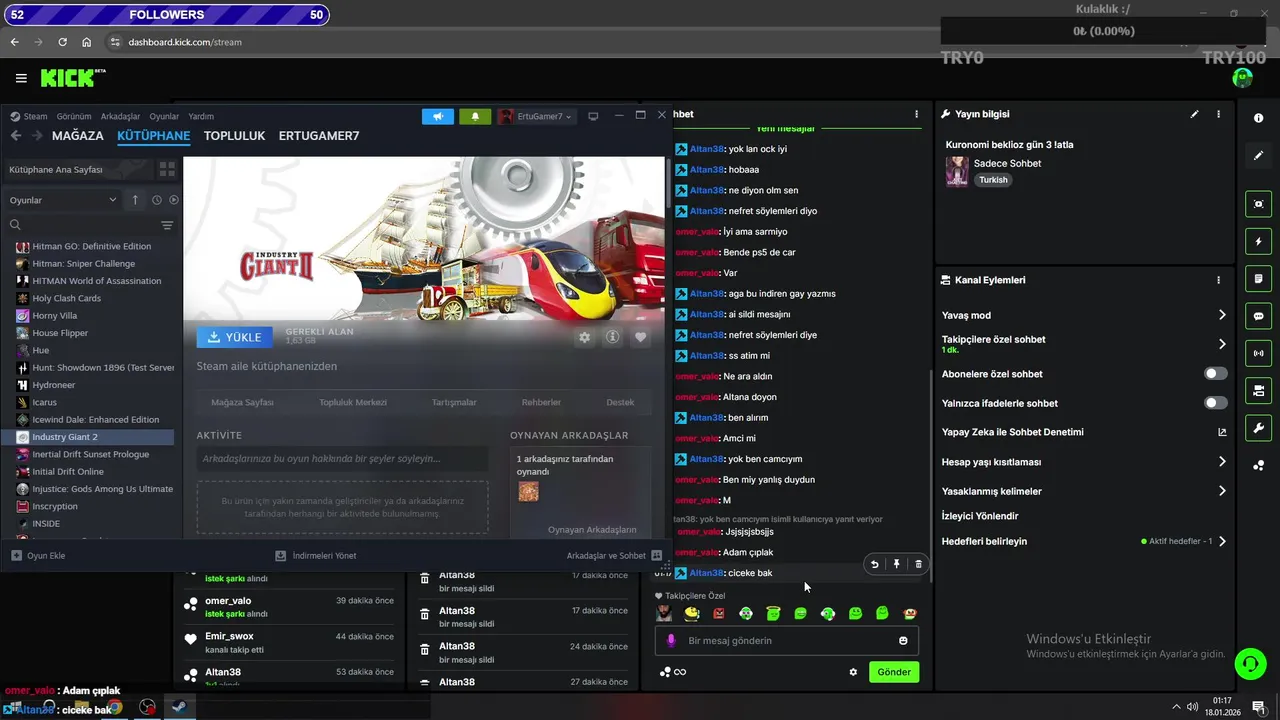Open Steam icon in Windows taskbar
Viewport: 1280px width, 720px height.
(178, 707)
